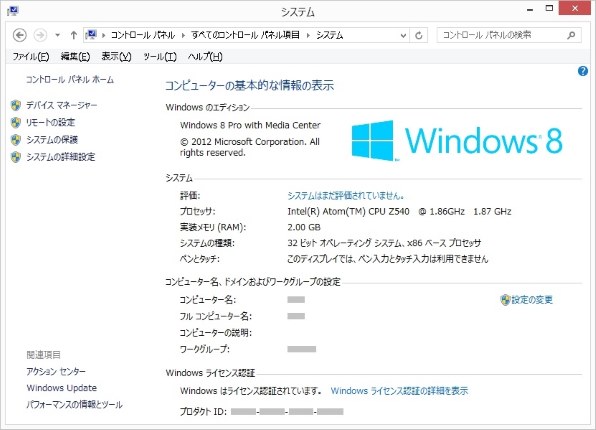Click the Windows 8 logo
This screenshot has width=596, height=430.
(x=457, y=141)
